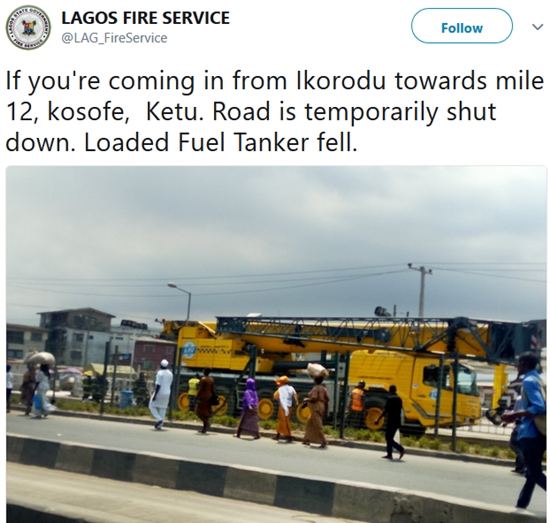Follow the Lagos Fire Service account
Image resolution: width=550 pixels, height=523 pixels.
pos(462,26)
